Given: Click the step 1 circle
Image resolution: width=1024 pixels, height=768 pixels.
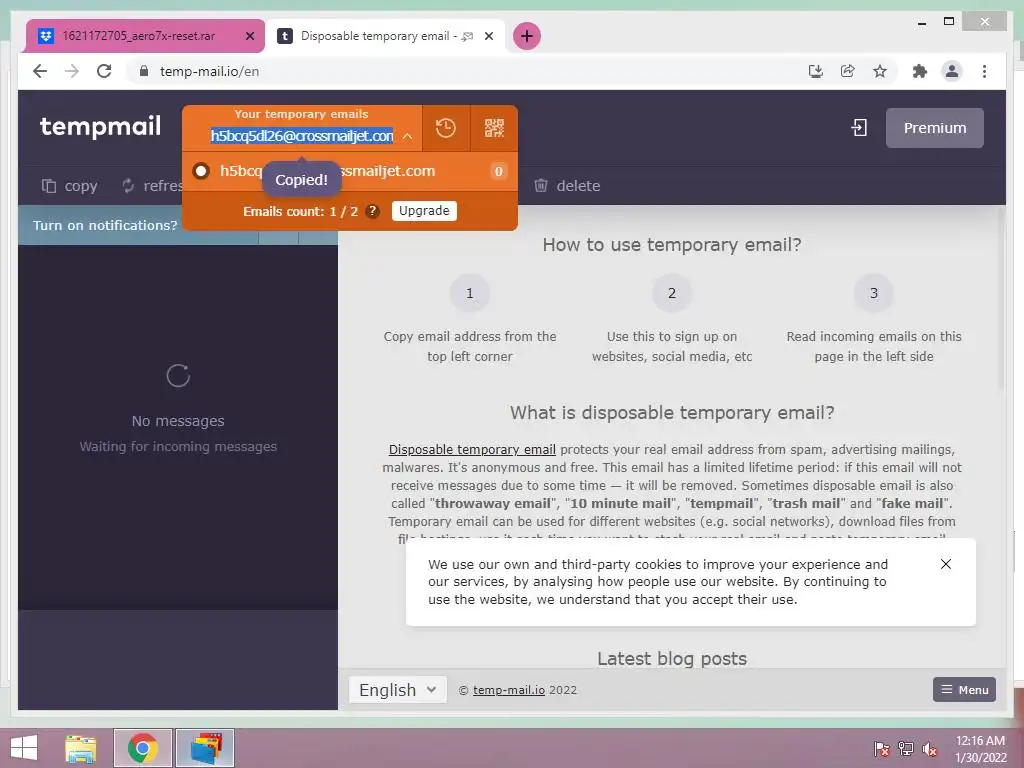Looking at the screenshot, I should pyautogui.click(x=470, y=293).
